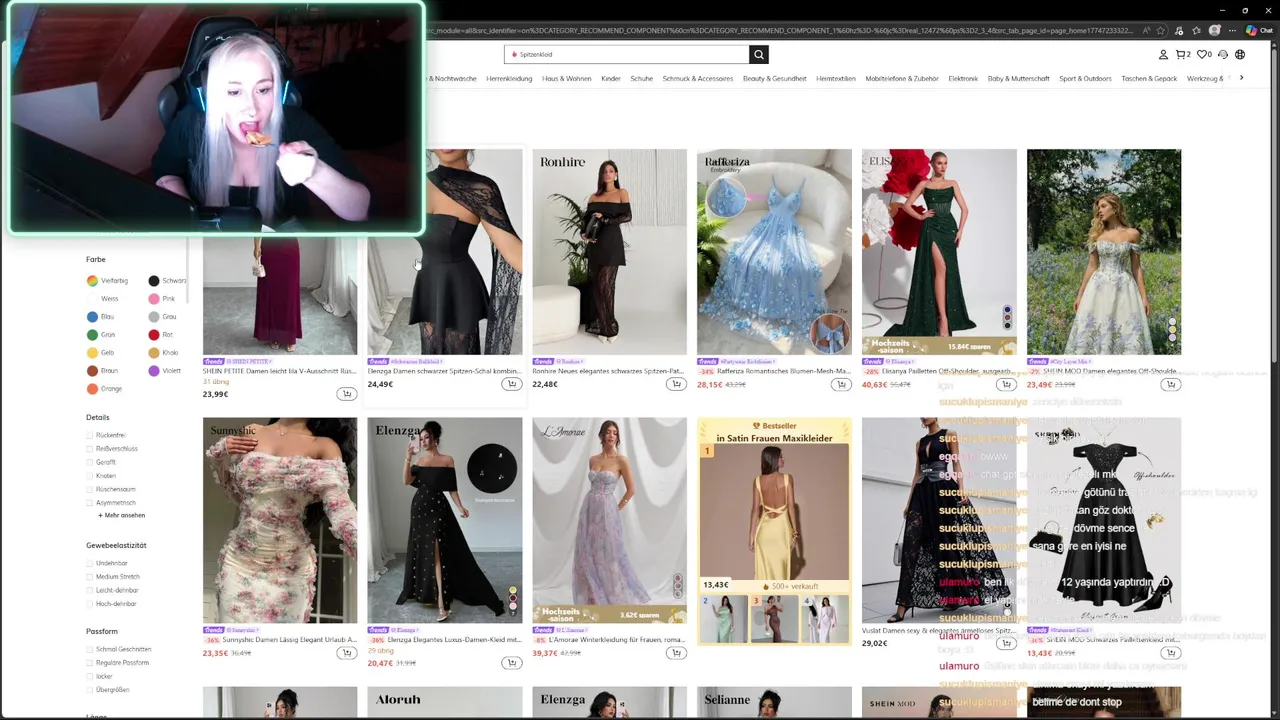Click the browser favorites star icon
This screenshot has height=720, width=1280.
click(x=1162, y=31)
